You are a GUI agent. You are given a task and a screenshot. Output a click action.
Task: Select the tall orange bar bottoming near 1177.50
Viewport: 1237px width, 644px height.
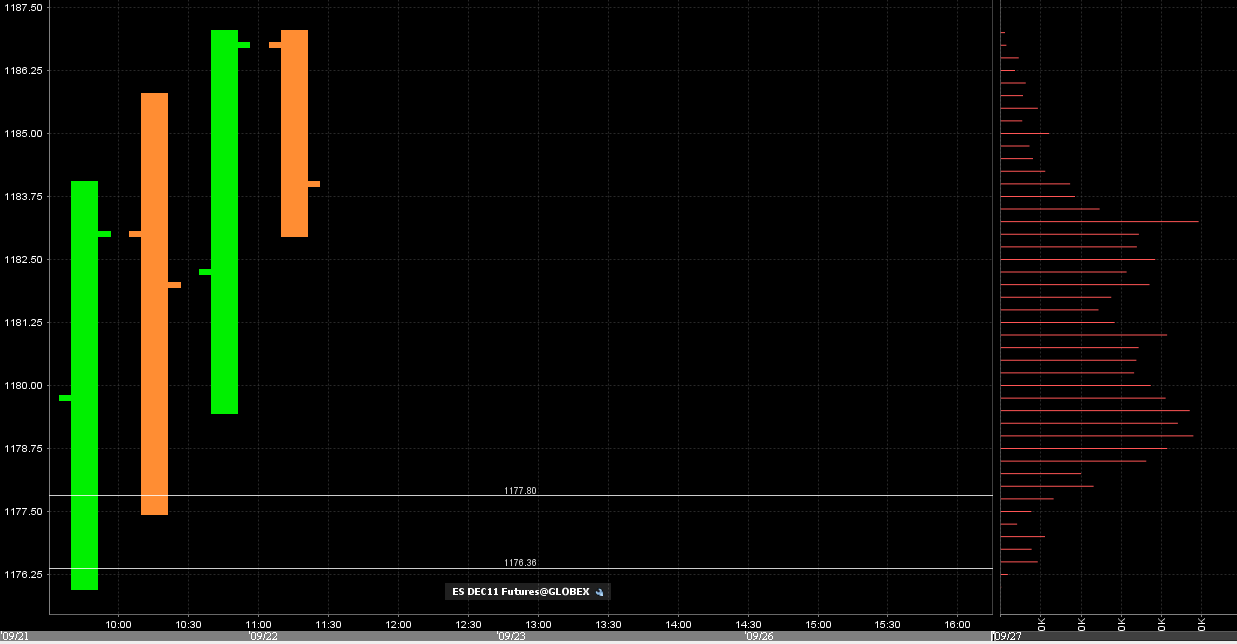[154, 304]
